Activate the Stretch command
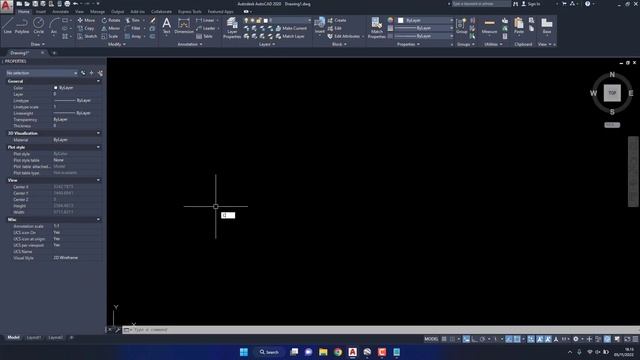The height and width of the screenshot is (360, 640). (87, 36)
